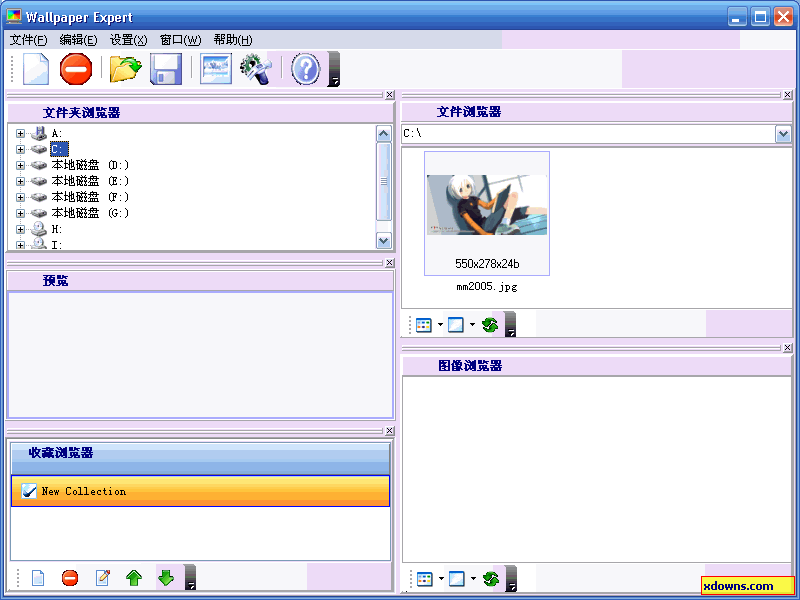Add new collection in collection toolbar
Screen dimensions: 800x600
38,578
